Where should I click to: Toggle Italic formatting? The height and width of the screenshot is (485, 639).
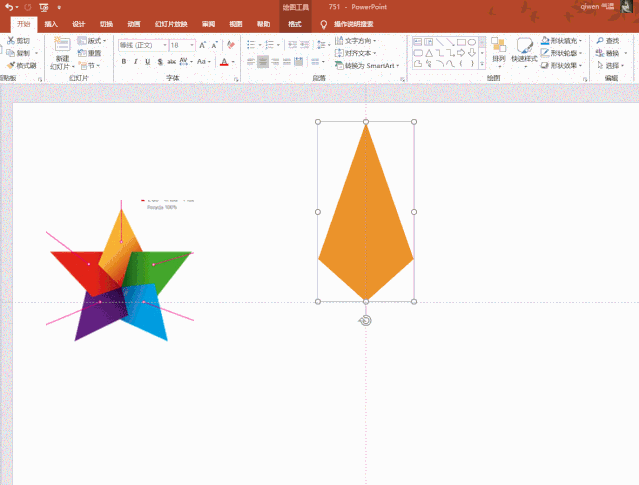(137, 62)
